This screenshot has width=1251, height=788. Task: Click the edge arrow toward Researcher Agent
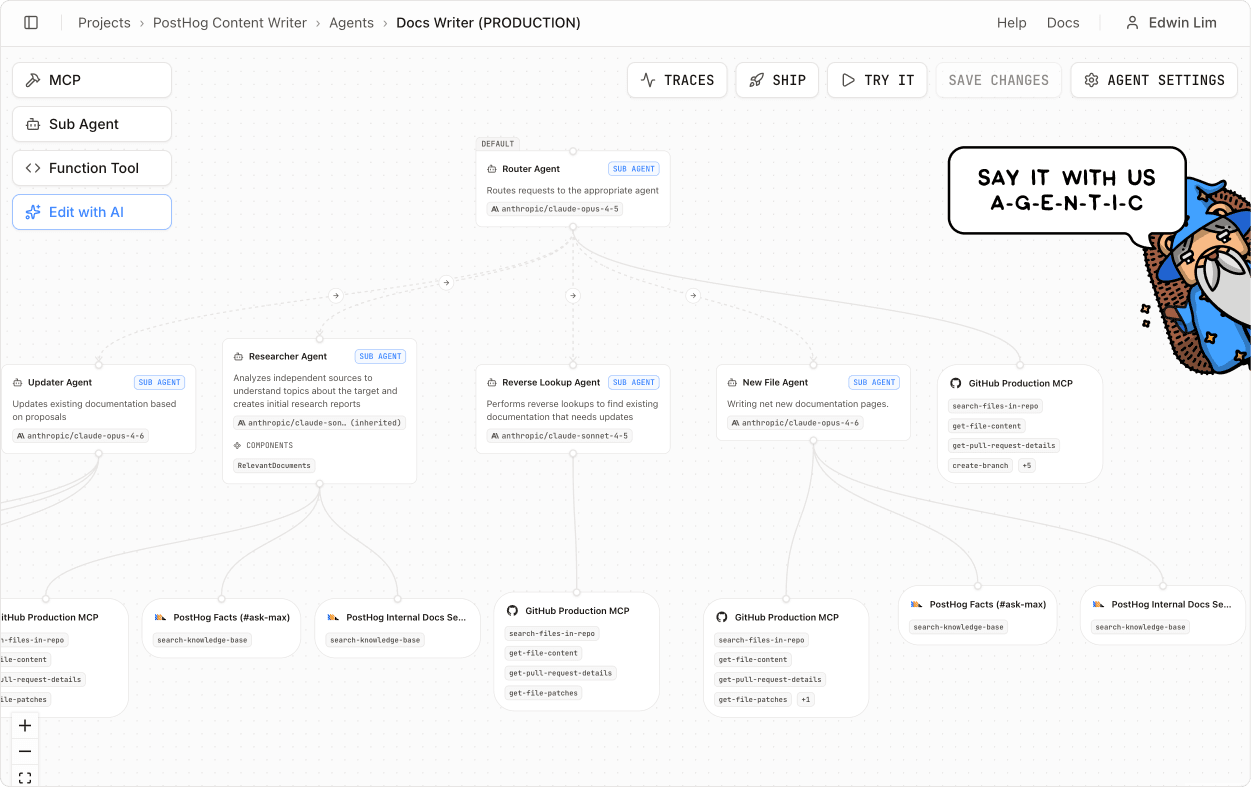coord(446,282)
